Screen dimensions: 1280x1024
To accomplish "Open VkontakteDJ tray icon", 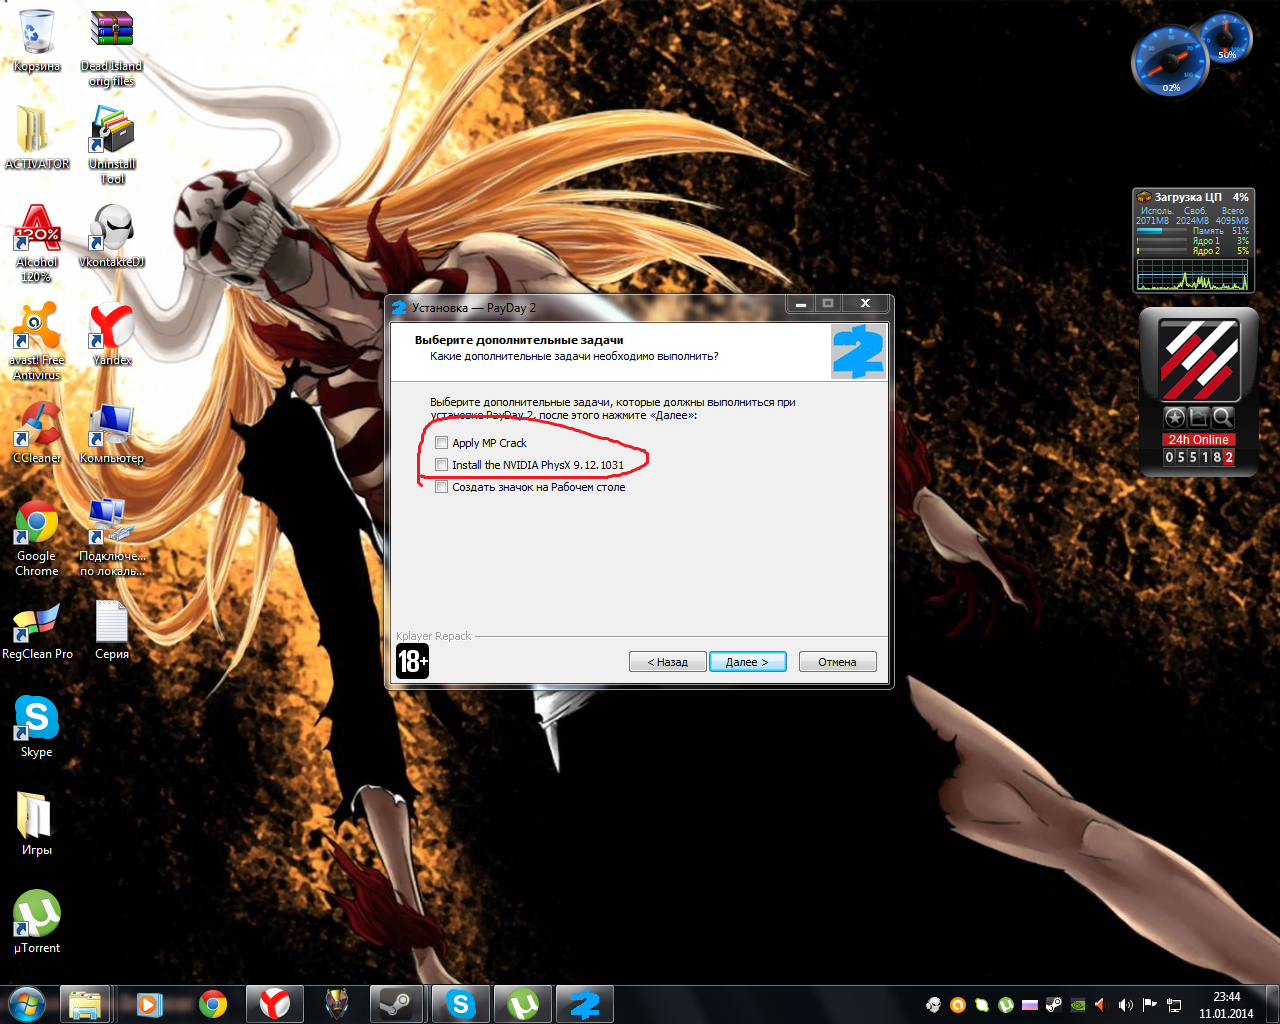I will pos(933,1005).
